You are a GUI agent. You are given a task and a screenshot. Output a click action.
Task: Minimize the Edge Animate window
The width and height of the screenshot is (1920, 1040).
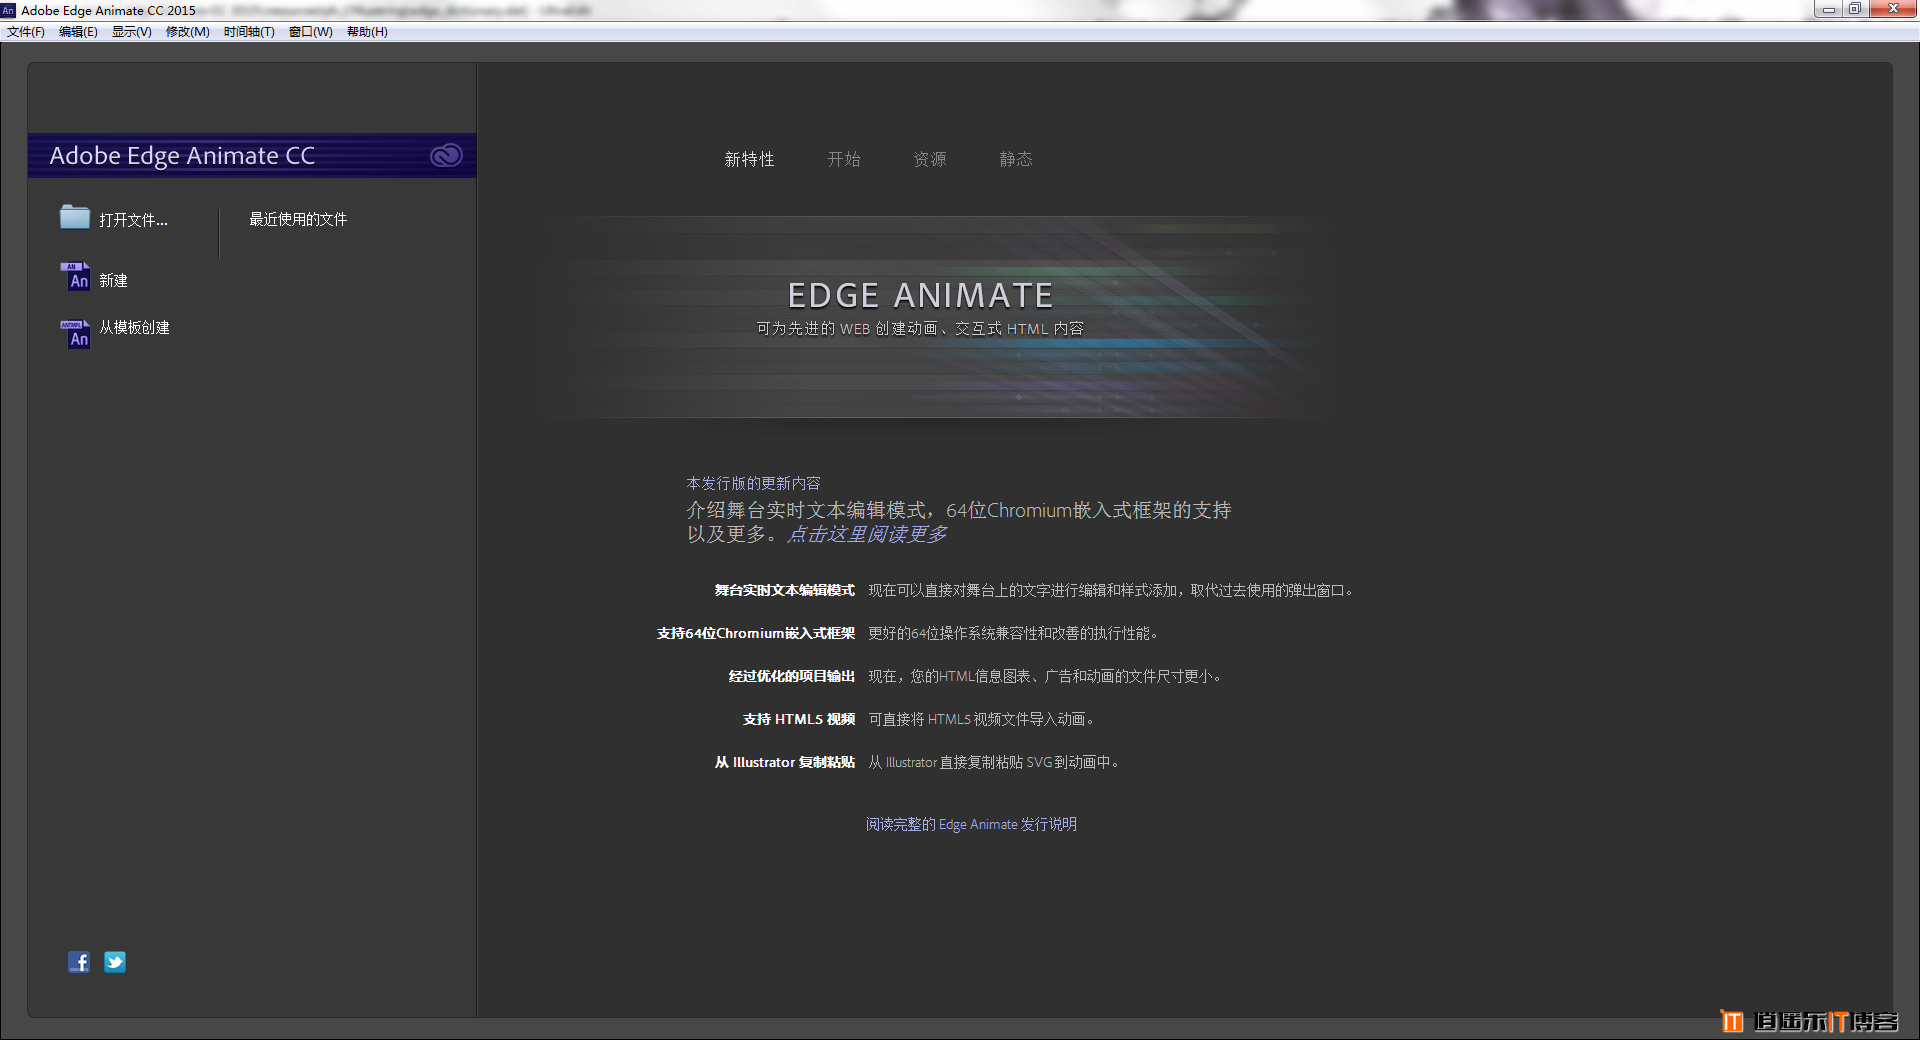[1828, 9]
